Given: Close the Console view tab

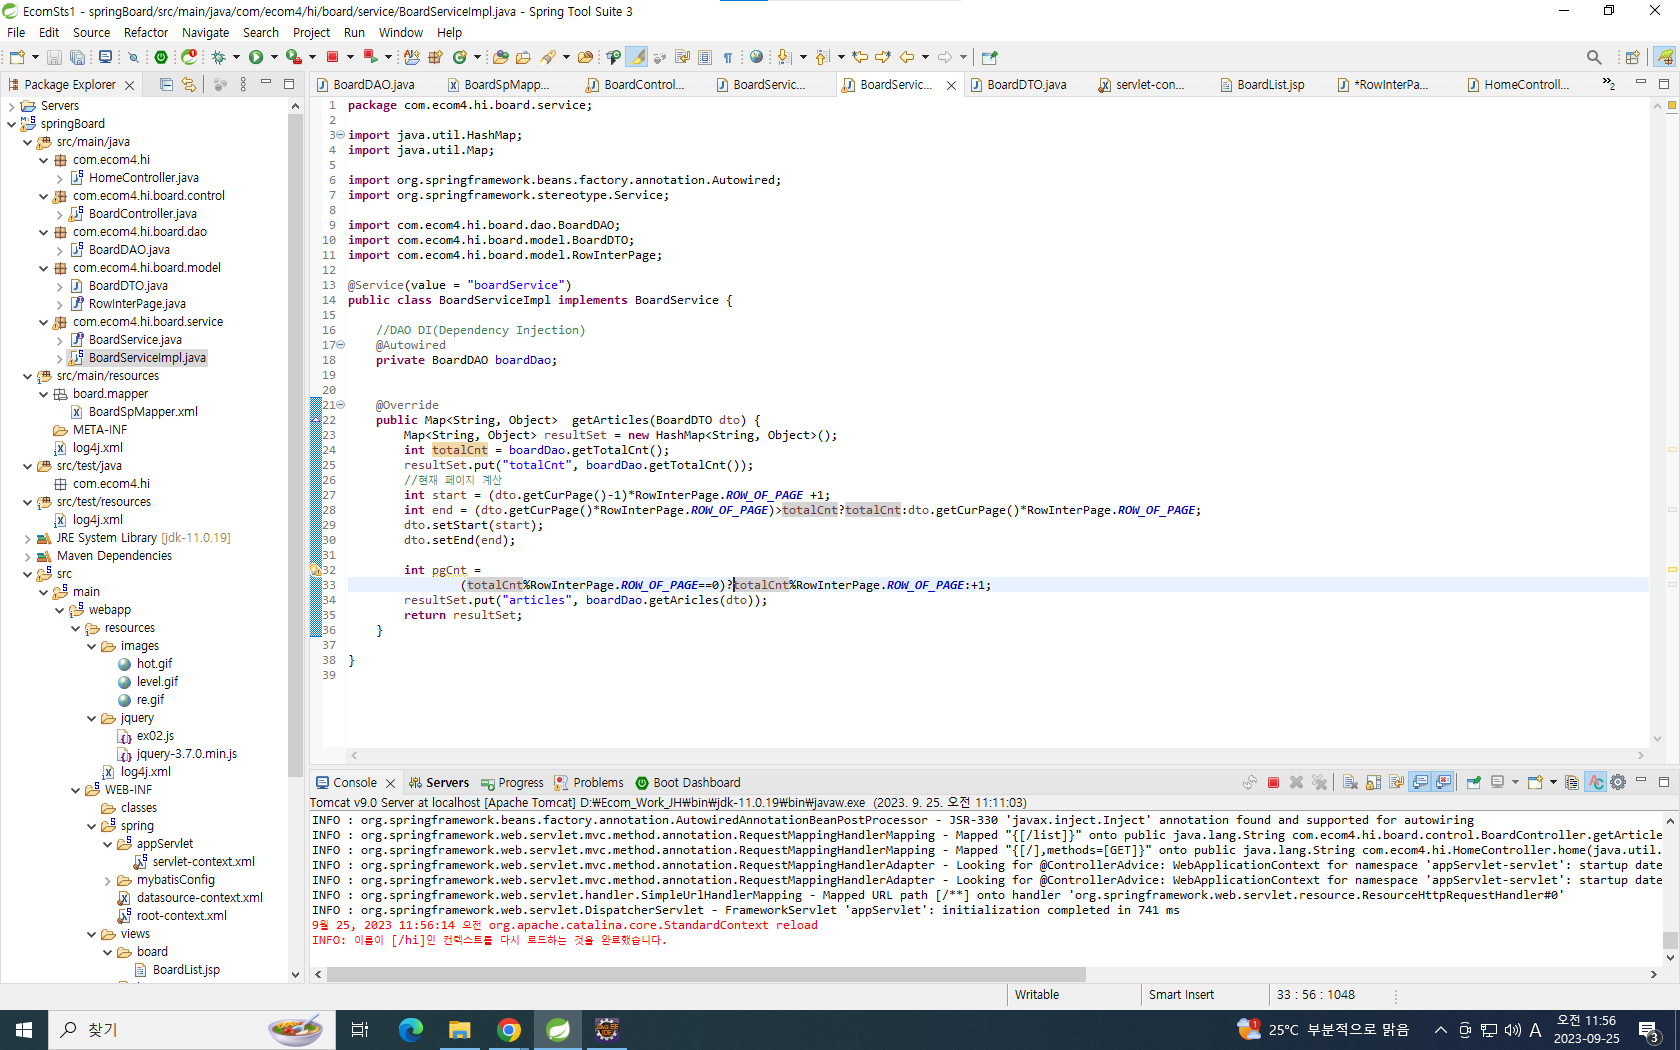Looking at the screenshot, I should tap(390, 783).
